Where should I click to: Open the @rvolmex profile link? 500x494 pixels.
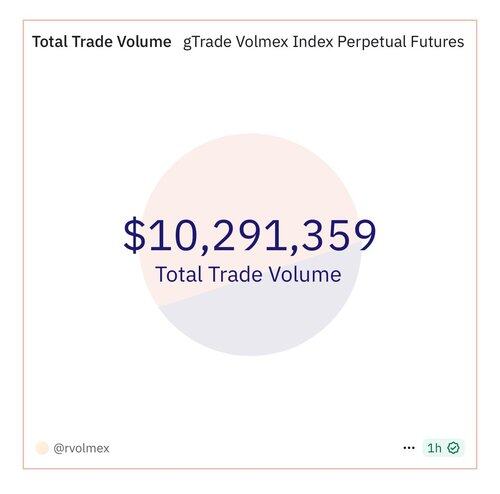pos(81,448)
